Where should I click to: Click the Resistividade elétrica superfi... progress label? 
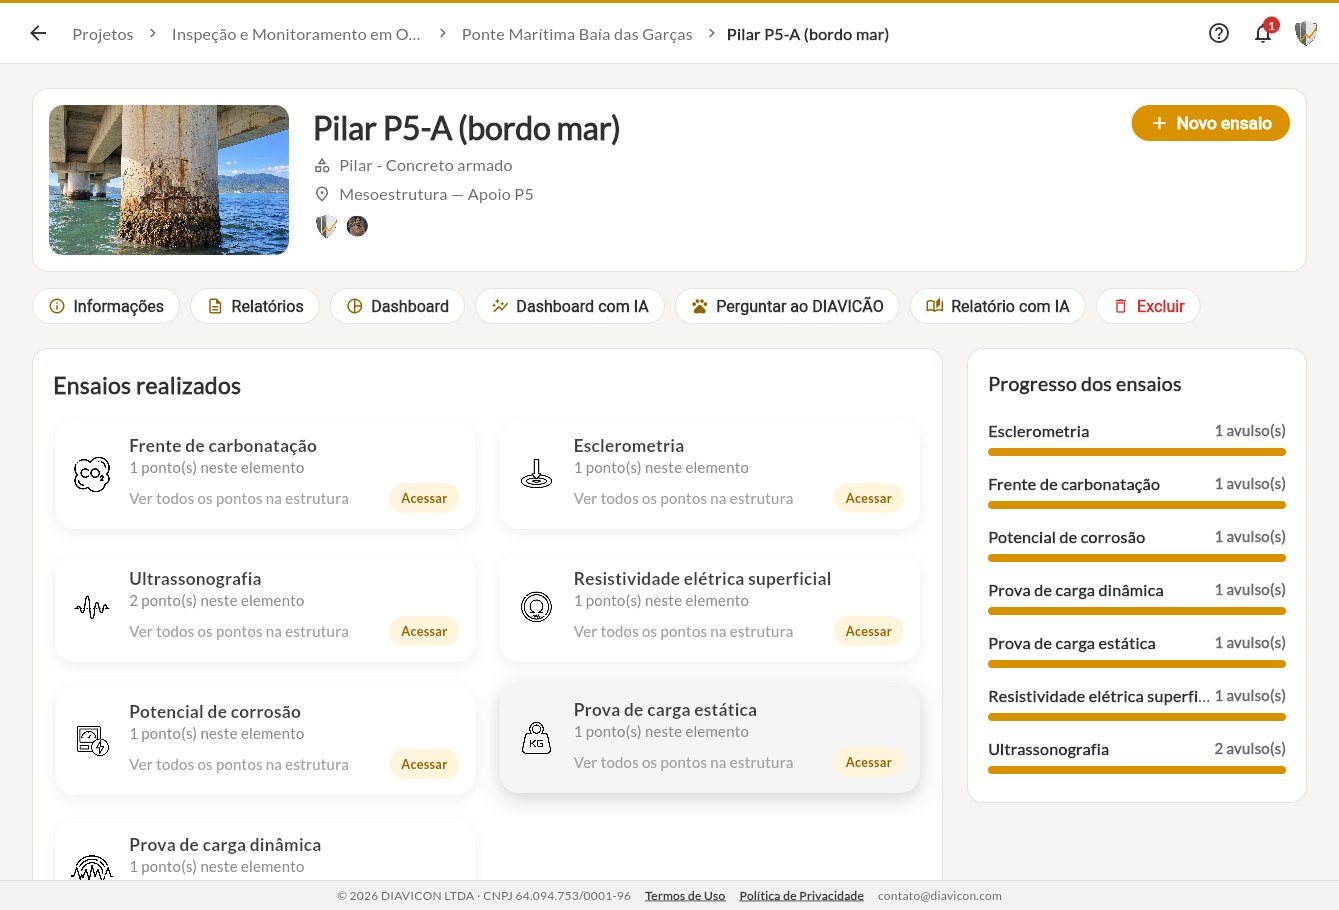click(1099, 696)
